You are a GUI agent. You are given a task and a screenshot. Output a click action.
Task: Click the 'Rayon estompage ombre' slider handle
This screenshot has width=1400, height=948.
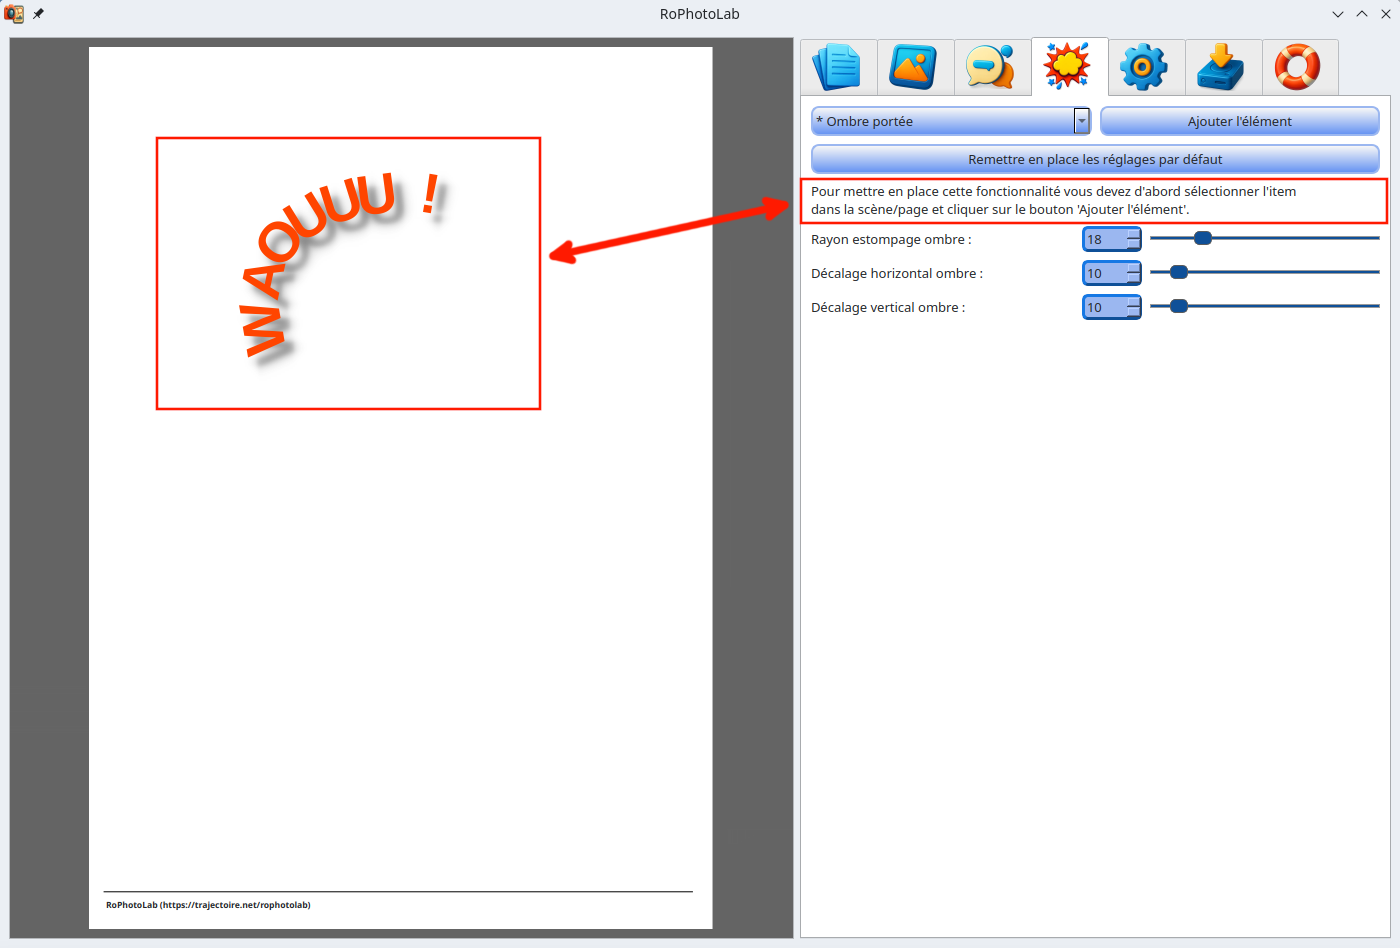click(x=1203, y=238)
